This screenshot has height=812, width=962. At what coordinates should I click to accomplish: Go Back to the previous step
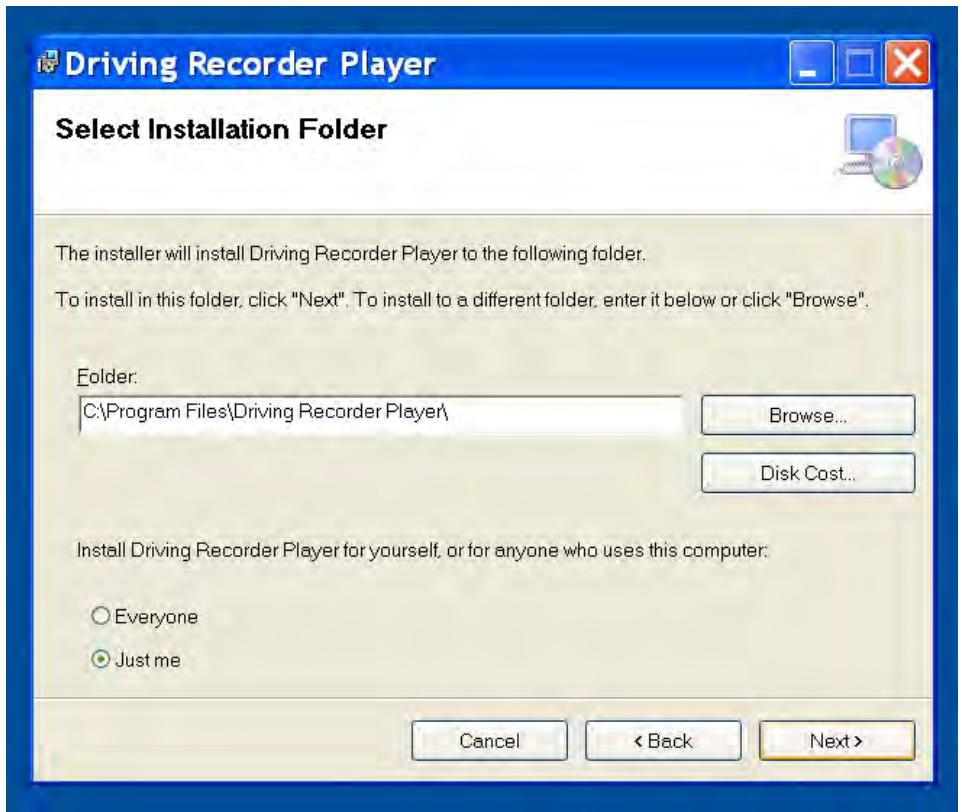pos(663,741)
